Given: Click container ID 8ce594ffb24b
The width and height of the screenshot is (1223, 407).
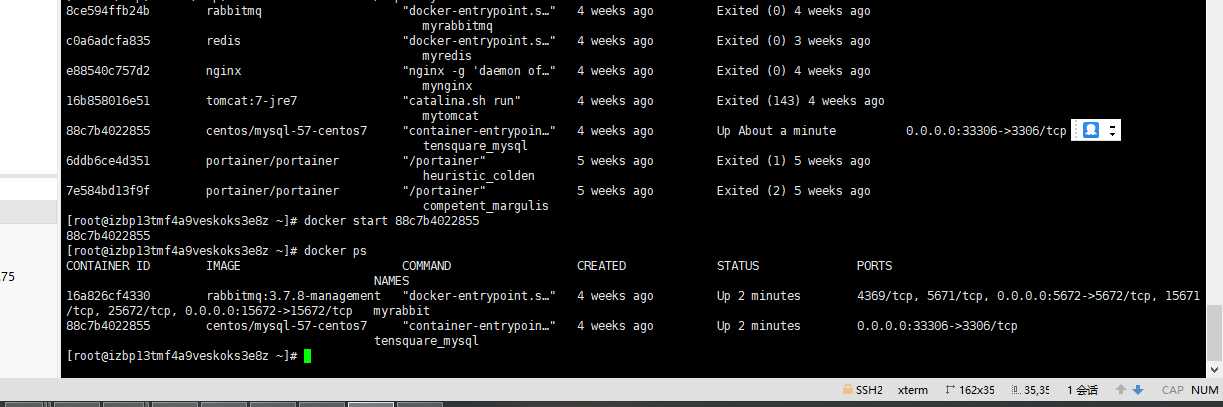Looking at the screenshot, I should click(108, 11).
